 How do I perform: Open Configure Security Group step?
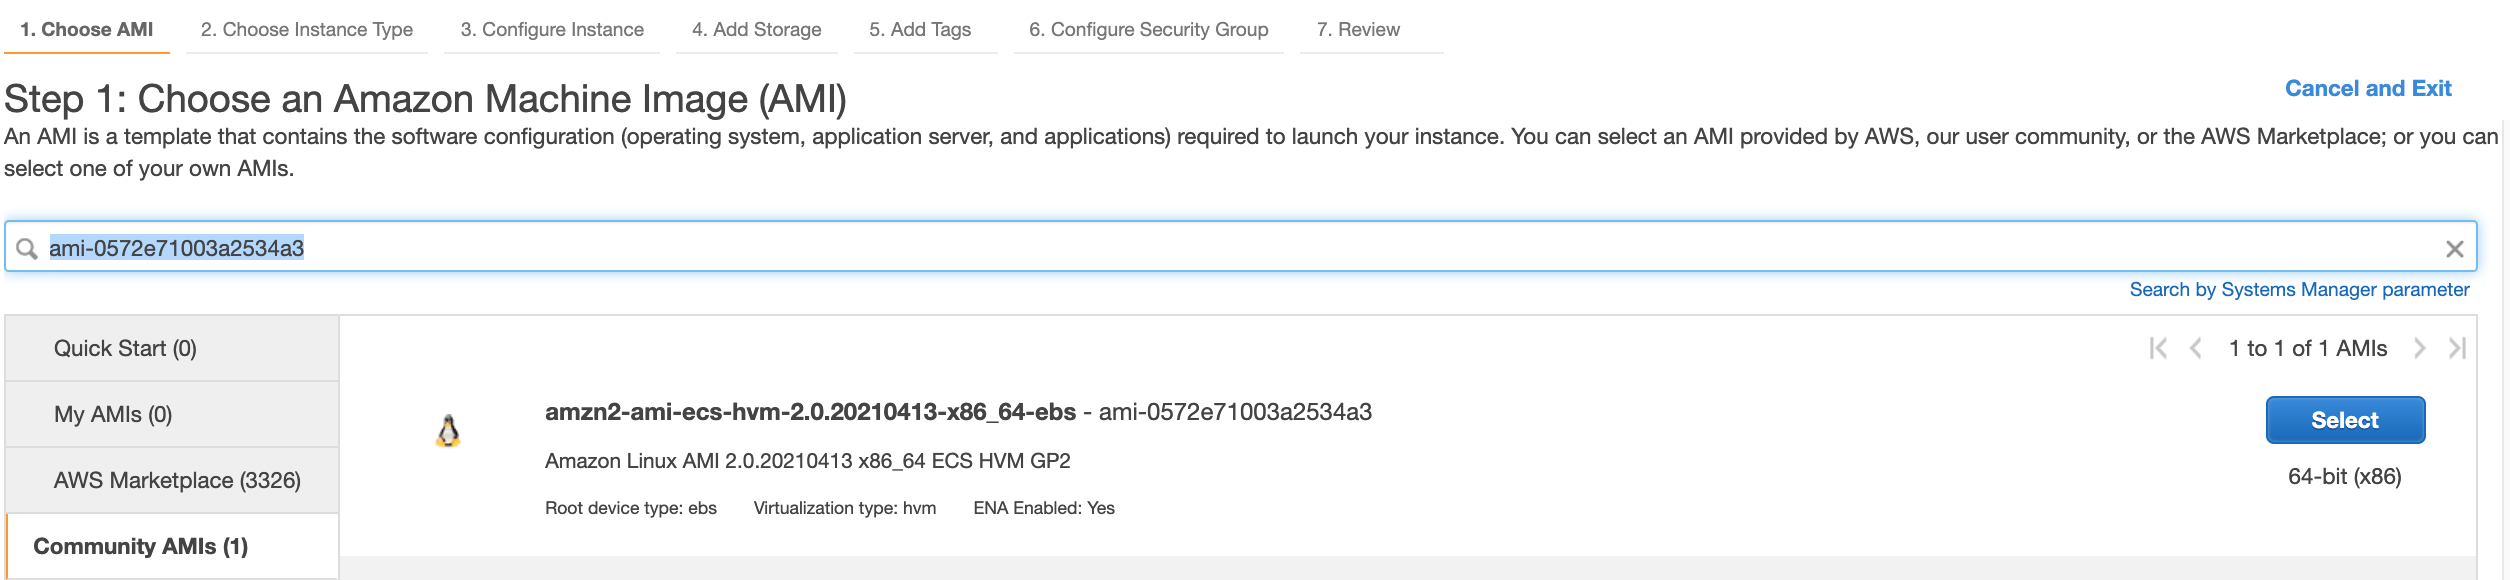point(1149,30)
